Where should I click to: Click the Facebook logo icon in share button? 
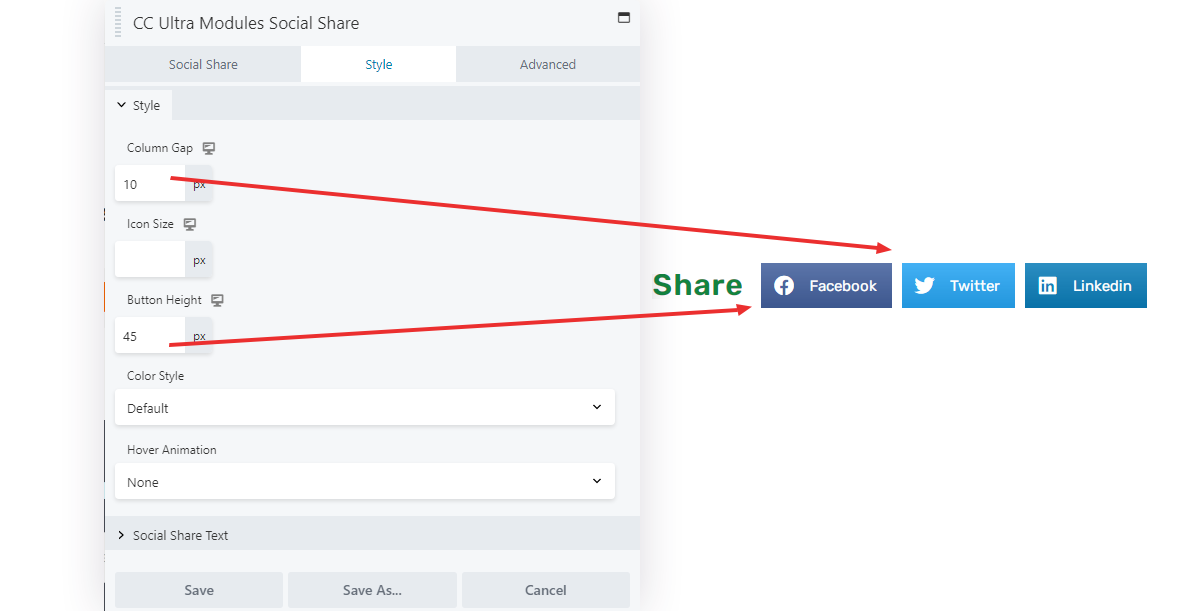[x=784, y=285]
